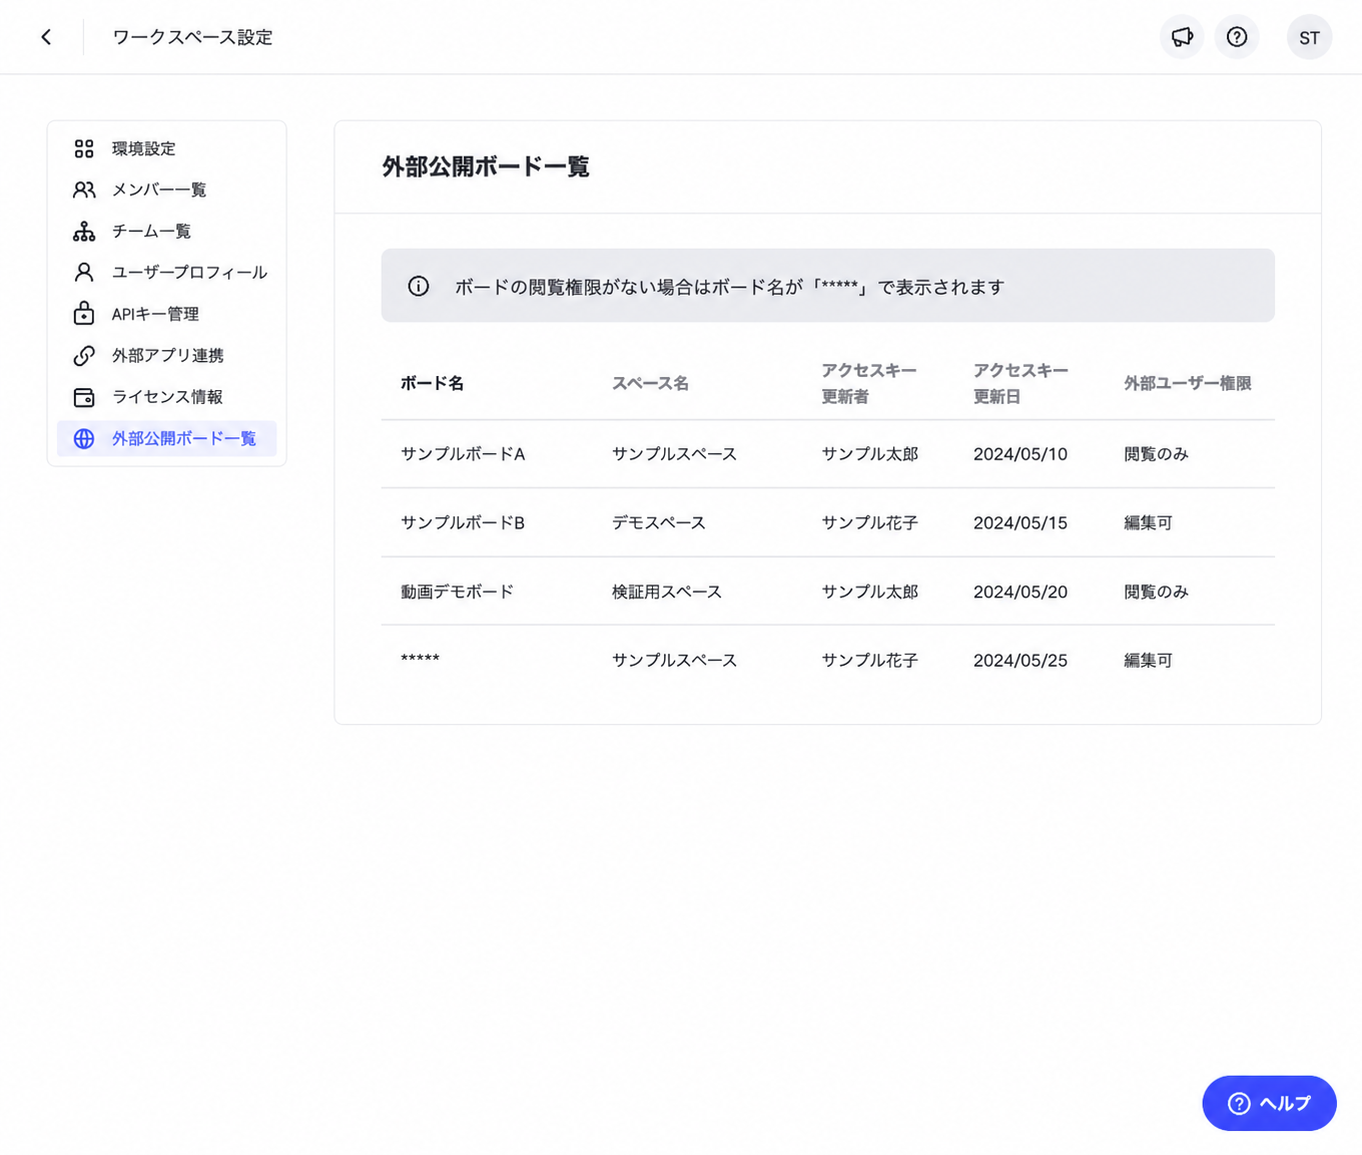
Task: Click the メンバー一覧 people icon
Action: 84,190
